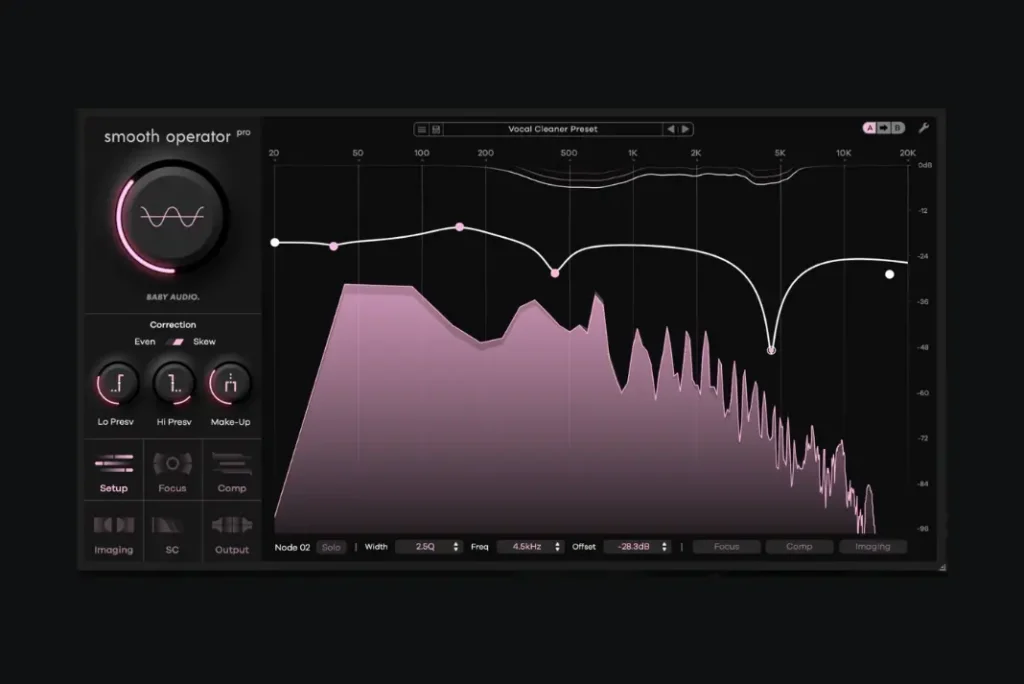The image size is (1024, 684).
Task: Click the smooth operator pro title
Action: click(177, 136)
